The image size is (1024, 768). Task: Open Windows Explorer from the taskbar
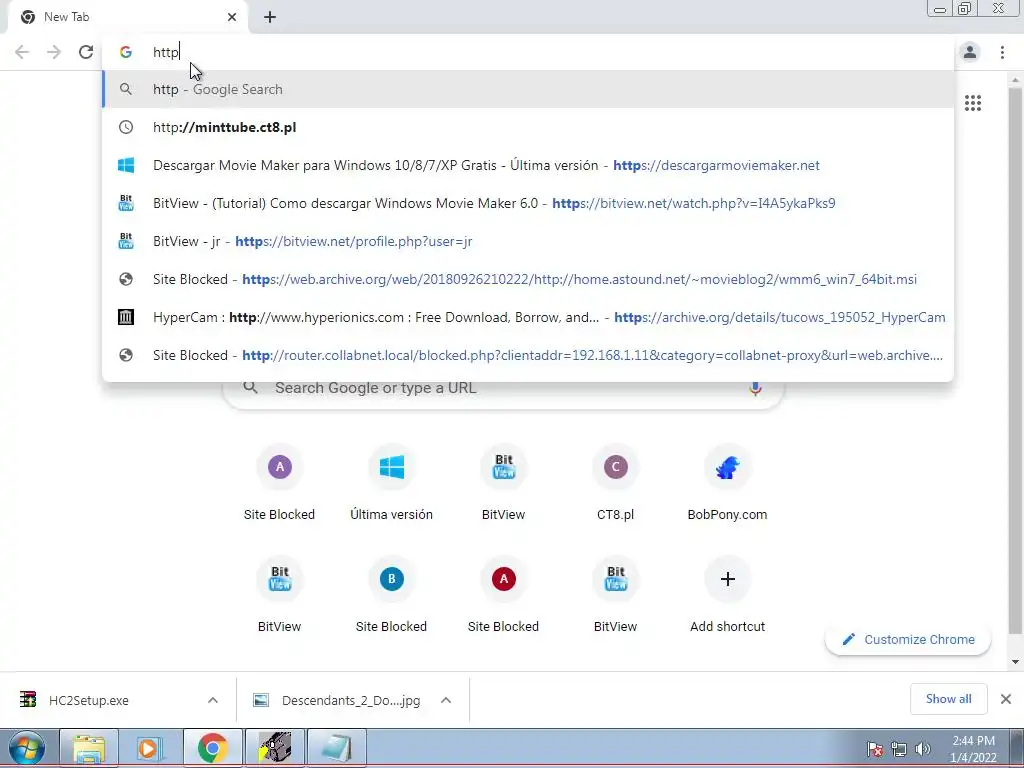89,748
